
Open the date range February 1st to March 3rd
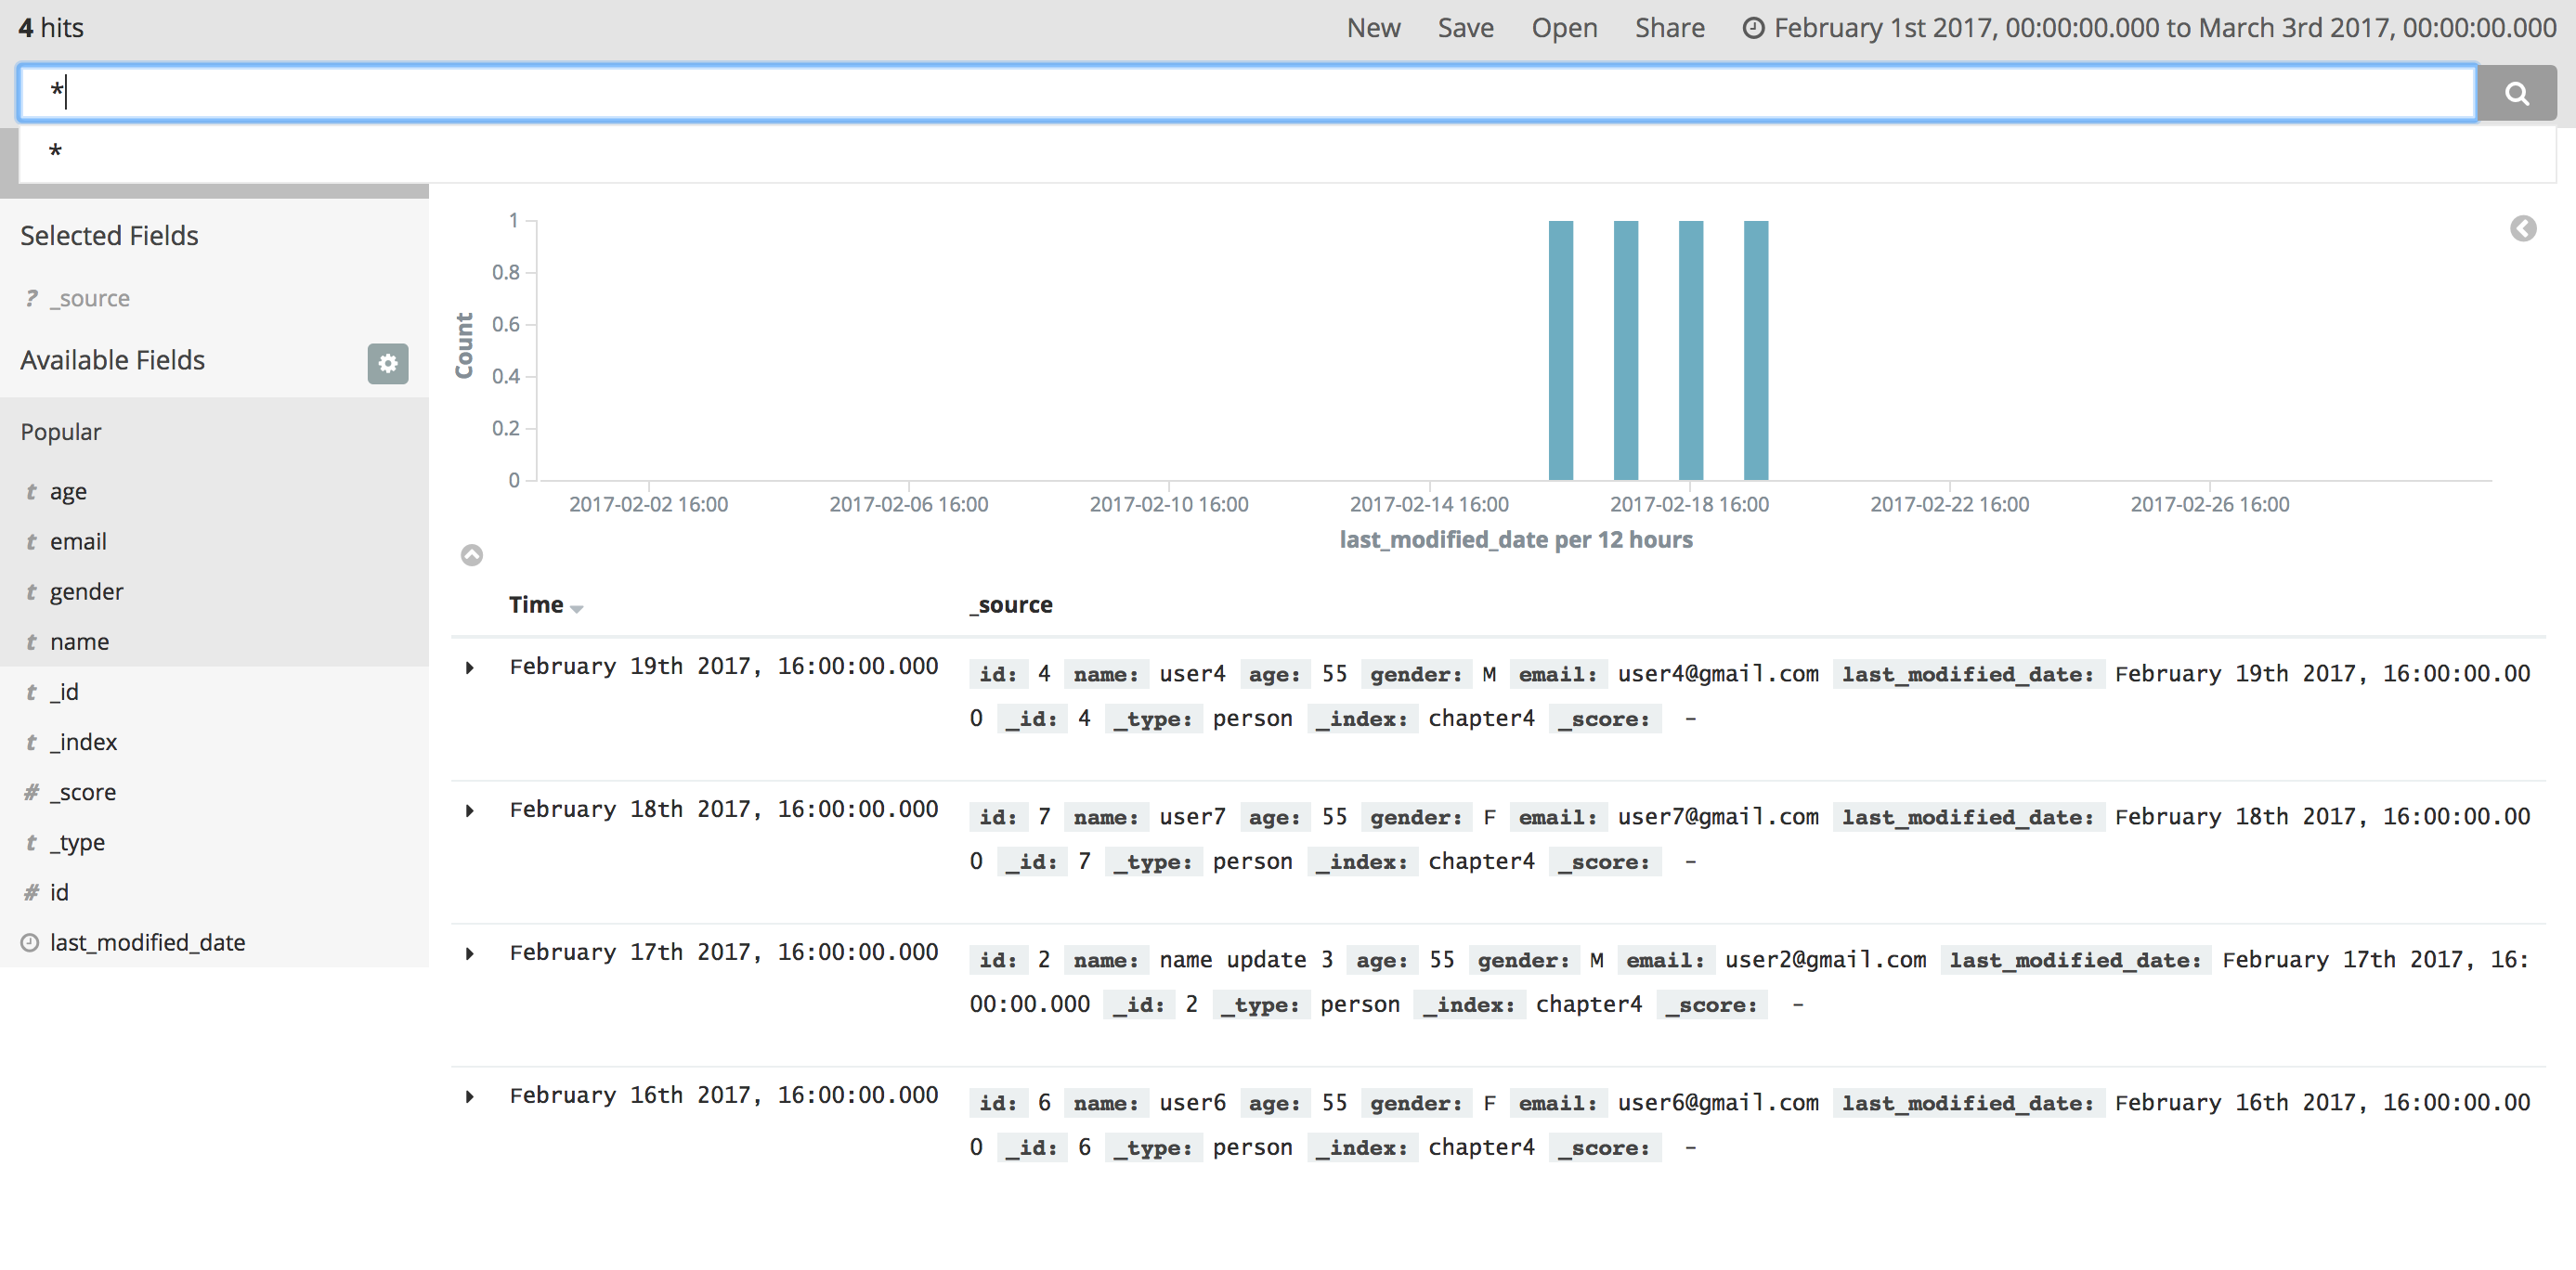tap(2164, 28)
